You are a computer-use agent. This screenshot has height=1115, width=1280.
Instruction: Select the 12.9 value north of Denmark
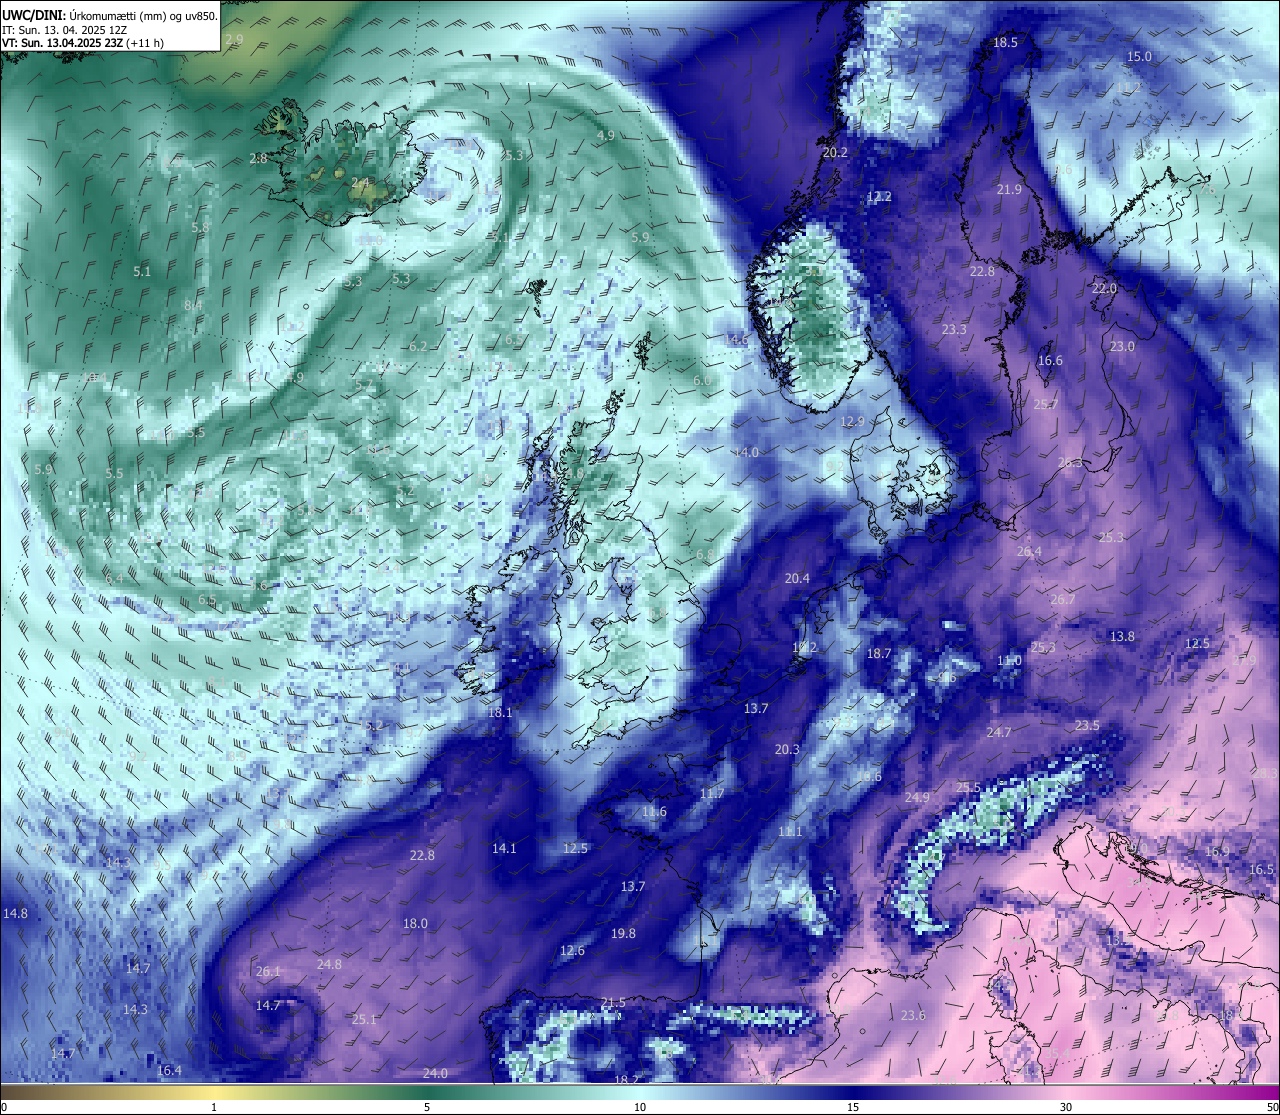coord(852,421)
